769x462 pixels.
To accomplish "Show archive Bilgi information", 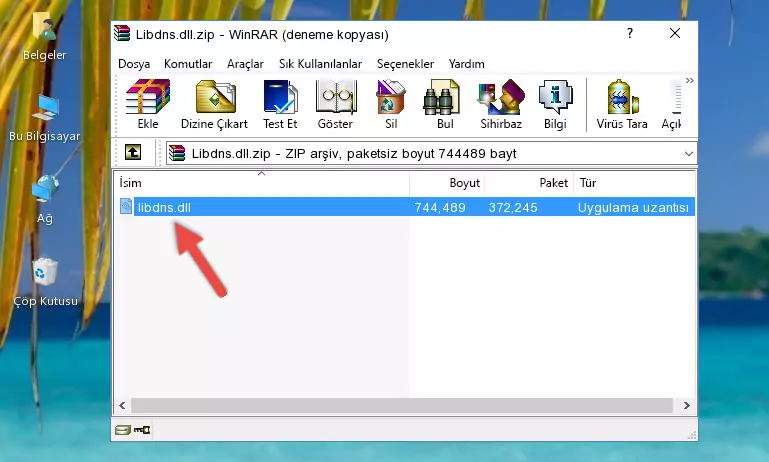I will pyautogui.click(x=555, y=104).
